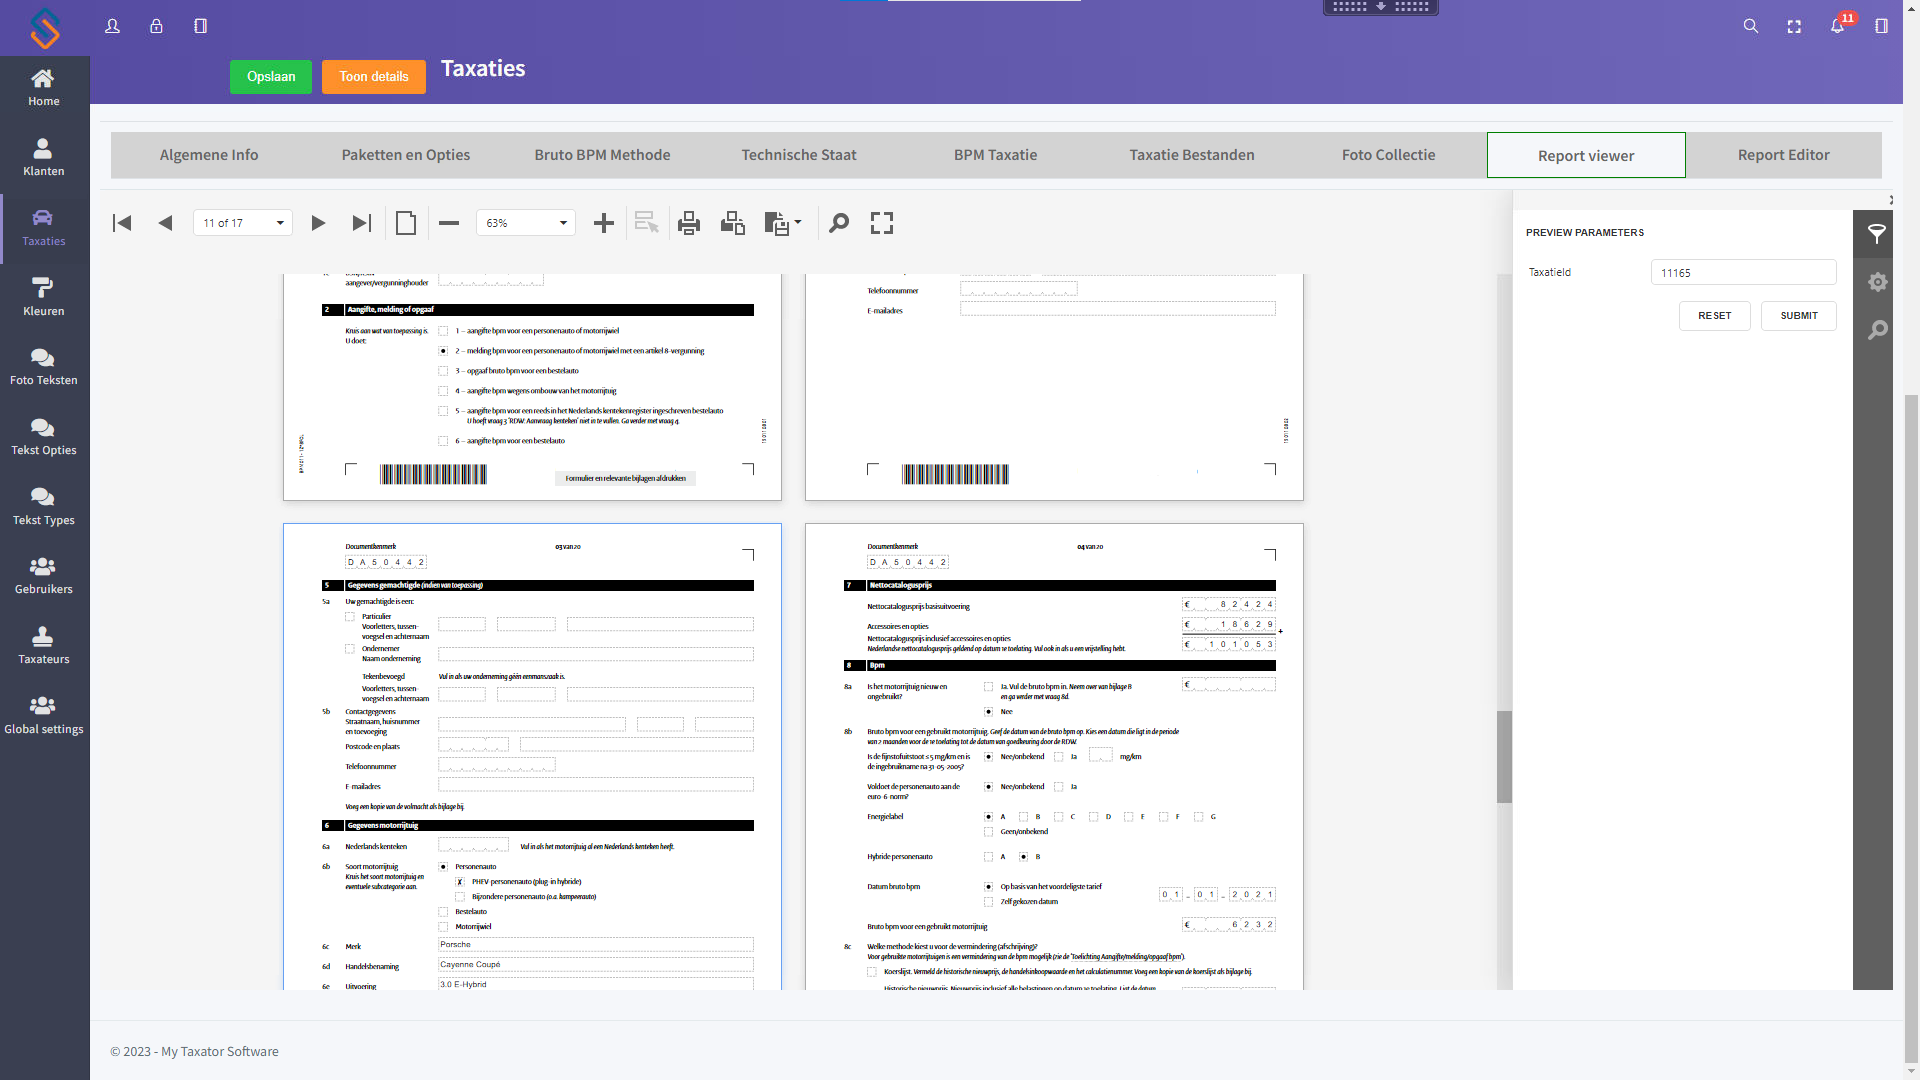Click Toon details button
Viewport: 1920px width, 1080px height.
(374, 77)
